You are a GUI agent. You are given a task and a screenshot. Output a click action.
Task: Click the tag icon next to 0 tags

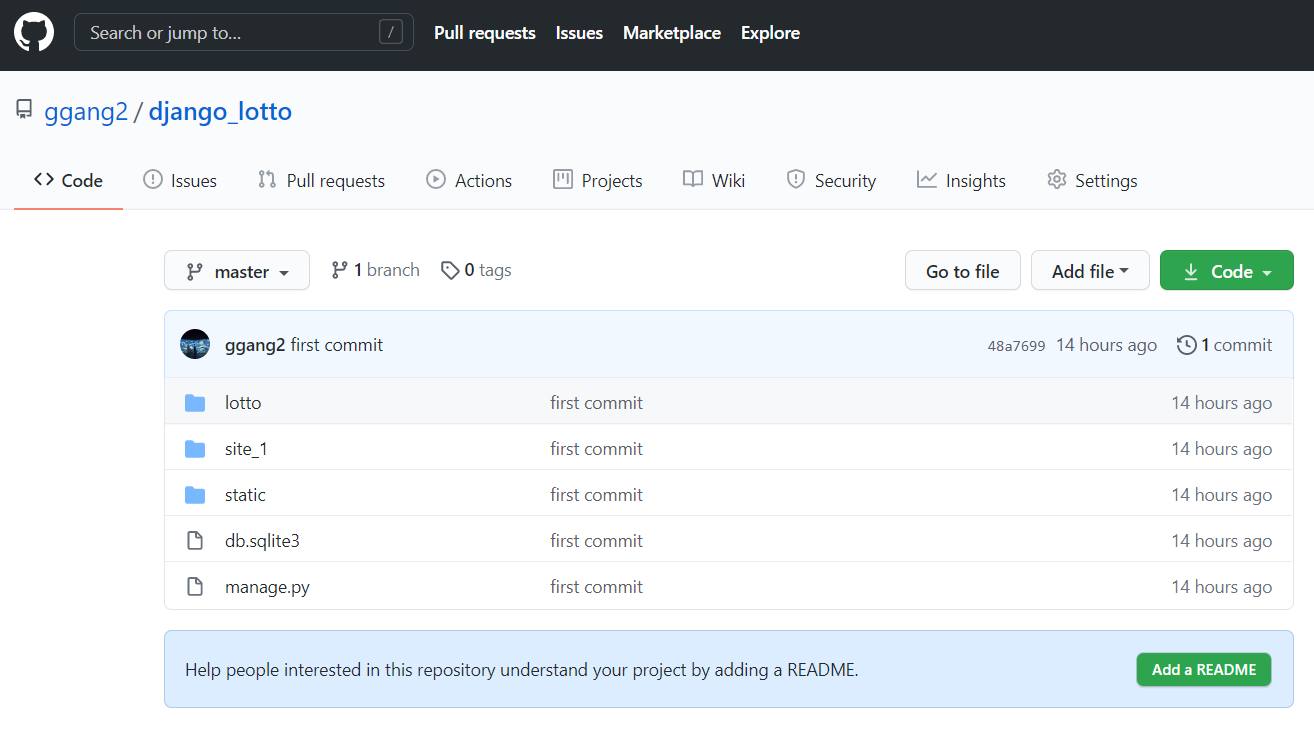[450, 270]
